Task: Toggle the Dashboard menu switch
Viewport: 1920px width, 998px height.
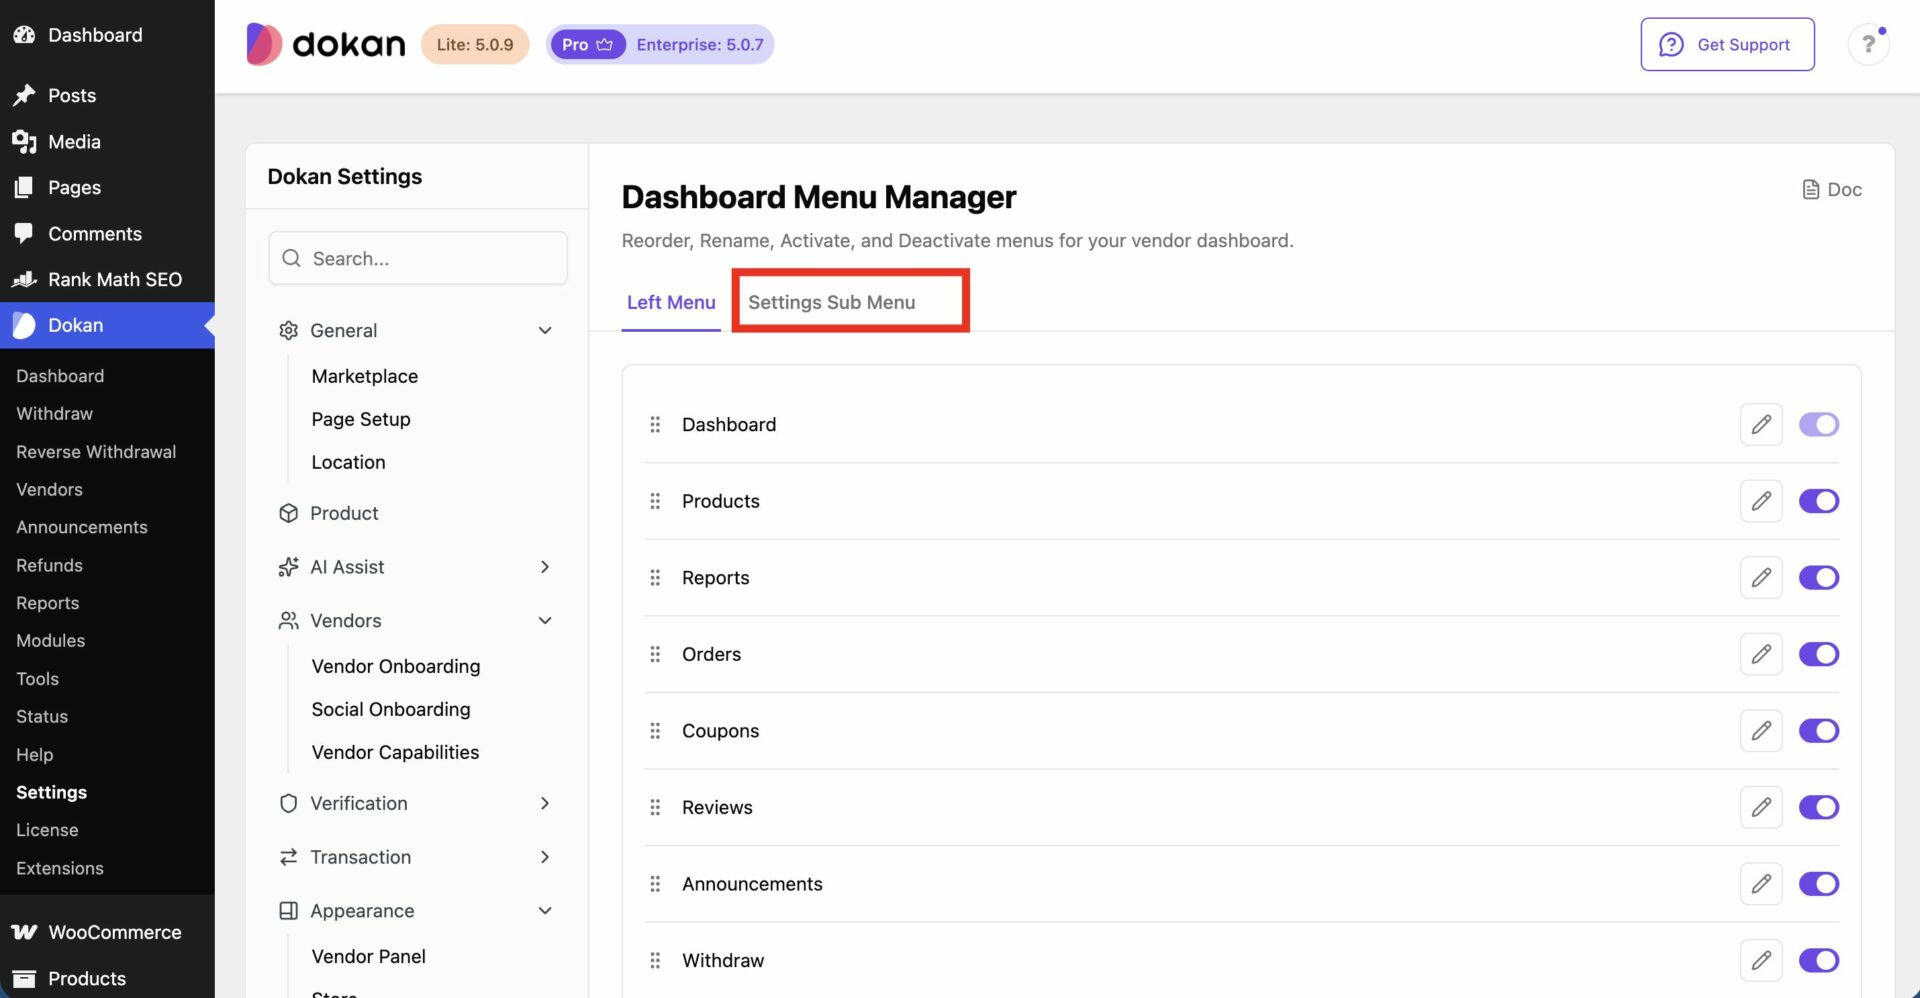Action: [x=1819, y=424]
